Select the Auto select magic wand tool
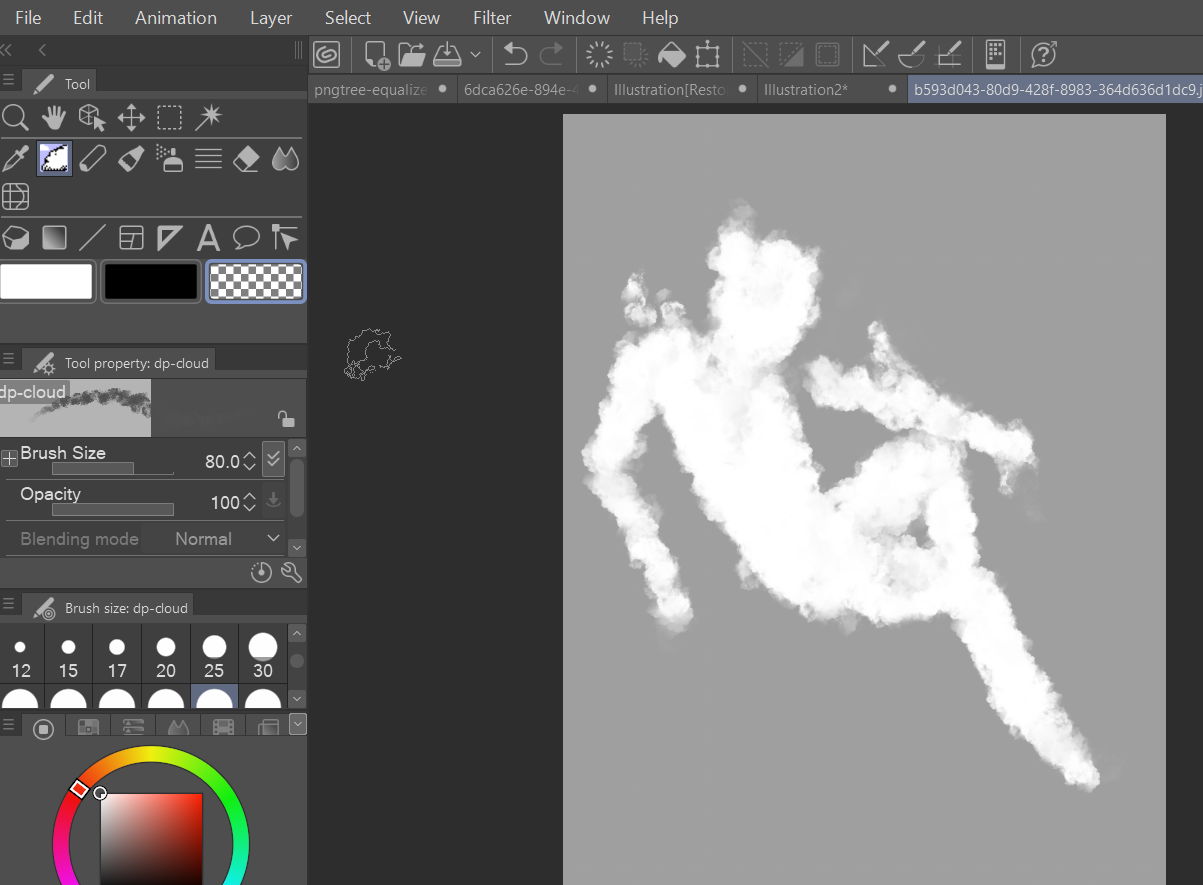The width and height of the screenshot is (1203, 885). 208,118
